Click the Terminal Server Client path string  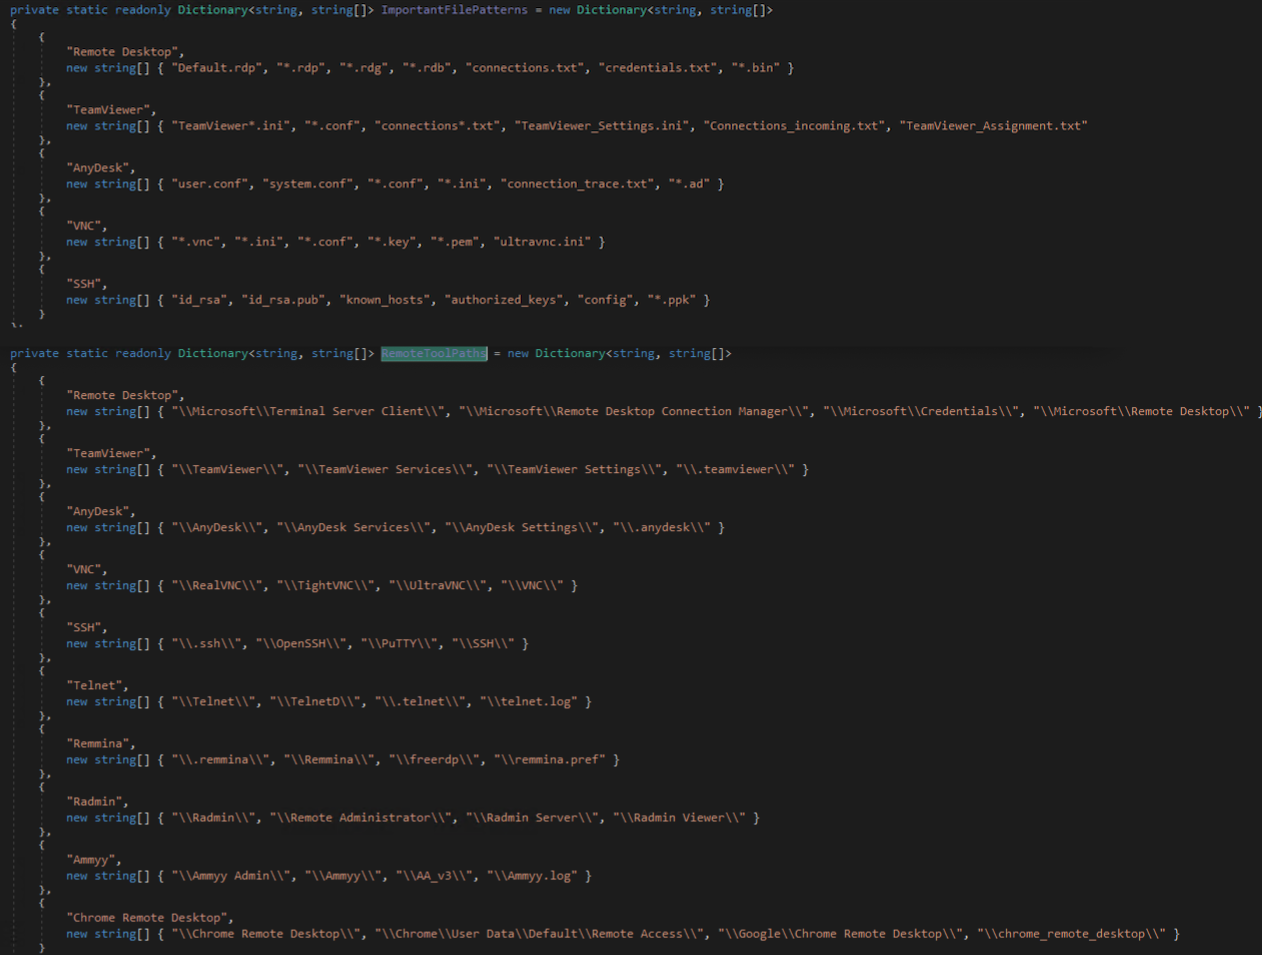[x=308, y=412]
